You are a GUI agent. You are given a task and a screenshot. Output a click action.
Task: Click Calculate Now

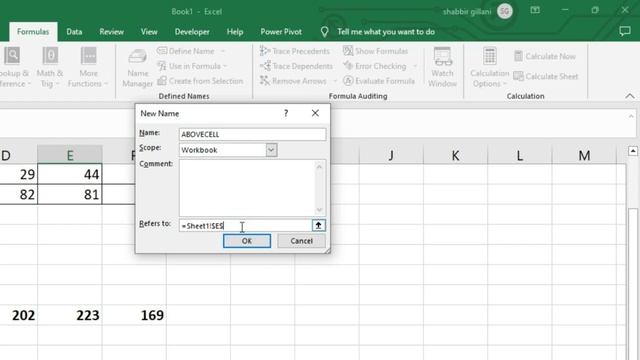[x=545, y=56]
